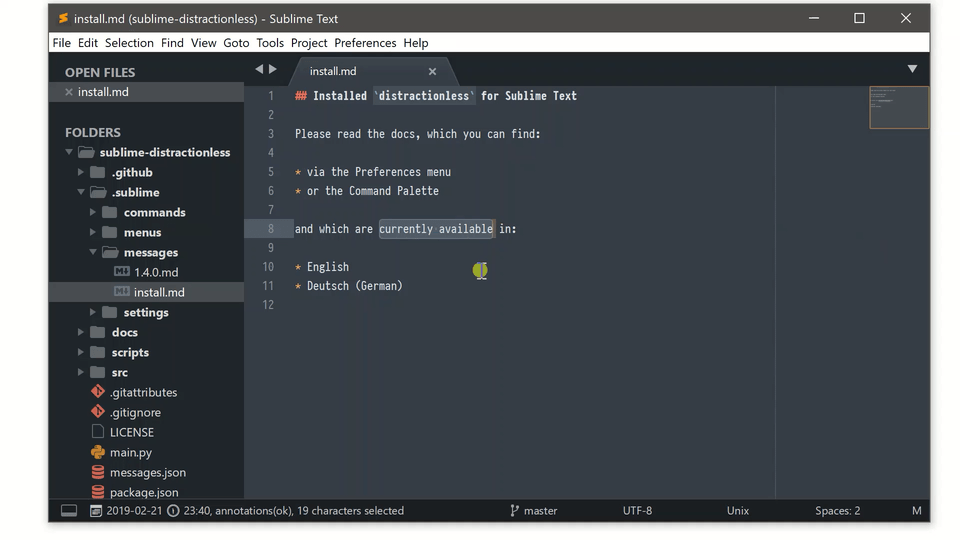This screenshot has height=540, width=960.
Task: Expand the docs folder
Action: (x=80, y=332)
